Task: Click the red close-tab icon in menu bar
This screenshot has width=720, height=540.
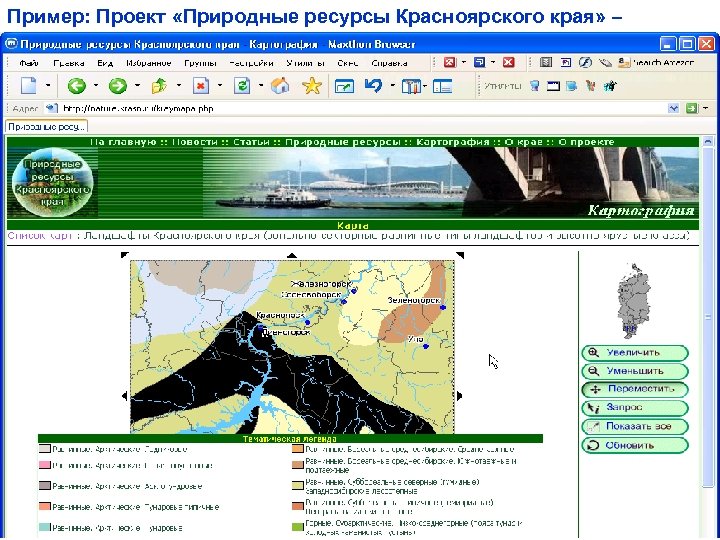Action: tap(450, 62)
